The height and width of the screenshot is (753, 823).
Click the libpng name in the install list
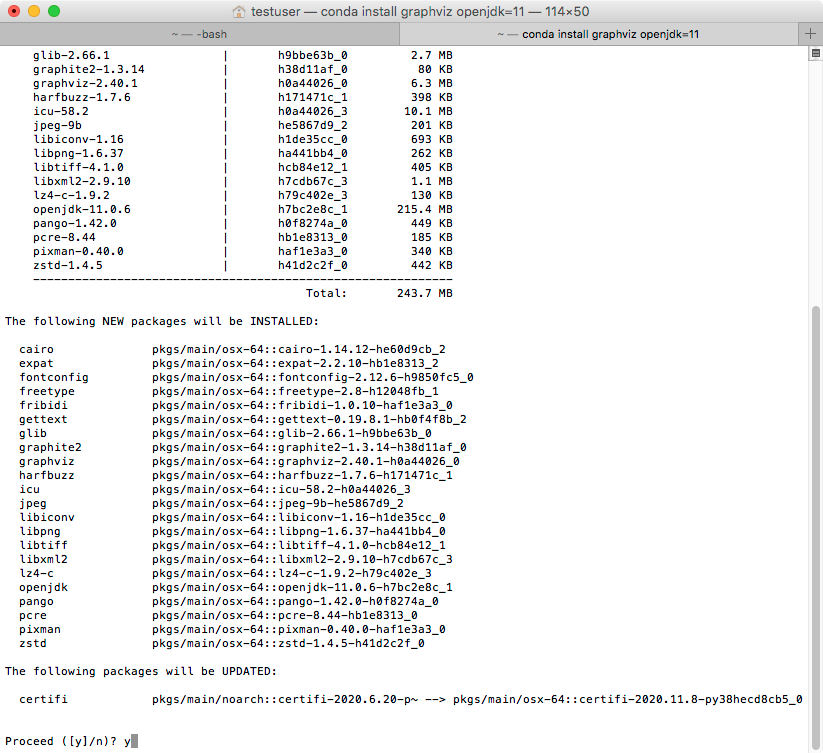(40, 531)
